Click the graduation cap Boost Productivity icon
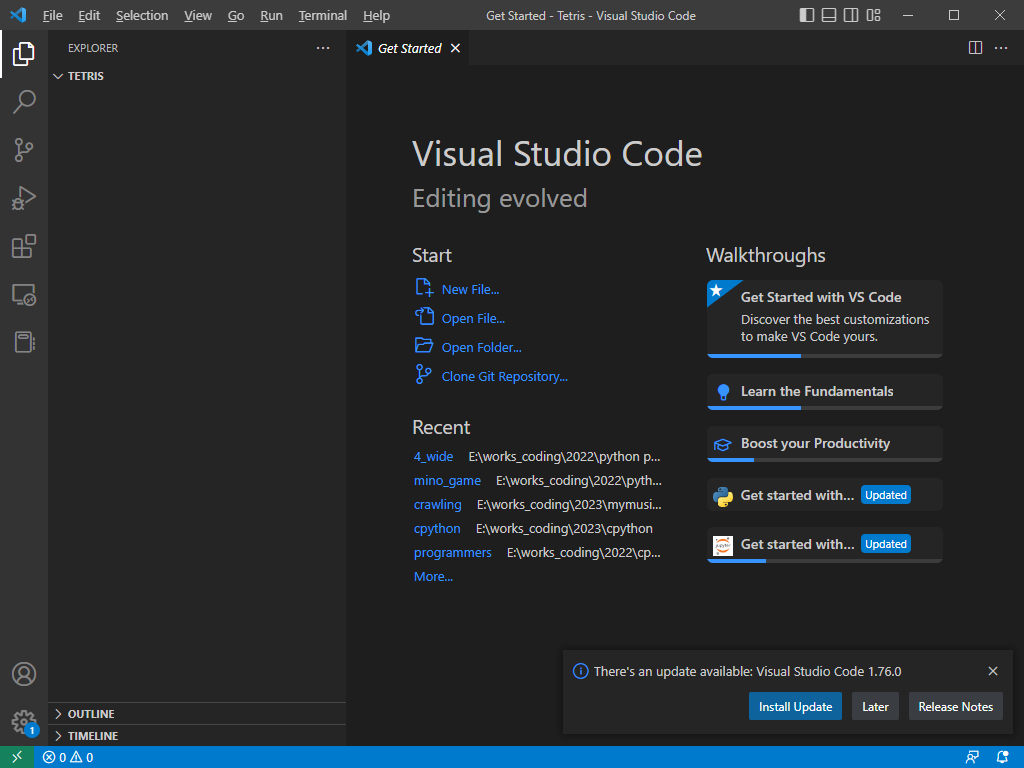1024x768 pixels. (x=722, y=445)
